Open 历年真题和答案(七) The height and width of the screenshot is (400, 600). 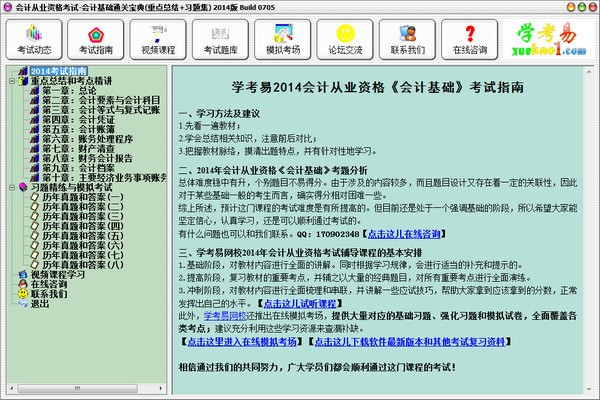point(83,255)
